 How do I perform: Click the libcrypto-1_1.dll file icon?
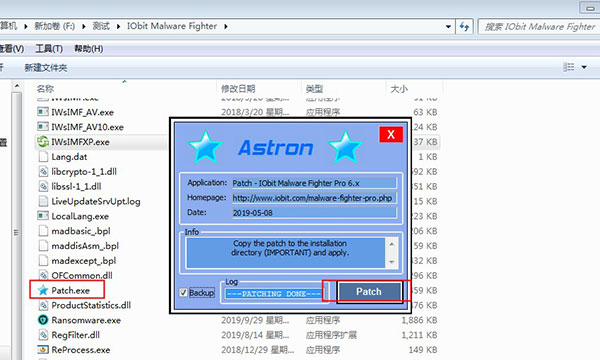[43, 171]
